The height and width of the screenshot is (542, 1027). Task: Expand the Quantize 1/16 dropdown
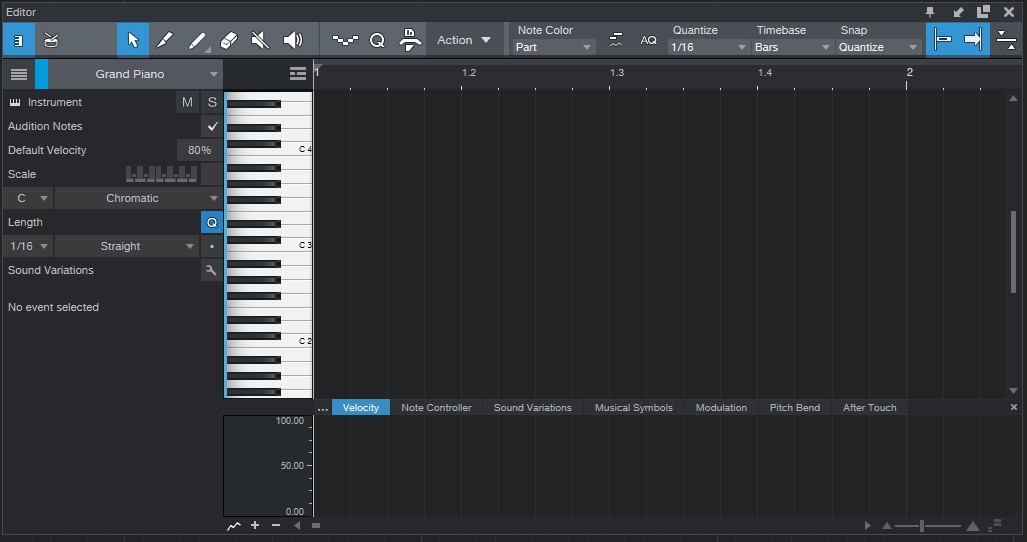709,47
